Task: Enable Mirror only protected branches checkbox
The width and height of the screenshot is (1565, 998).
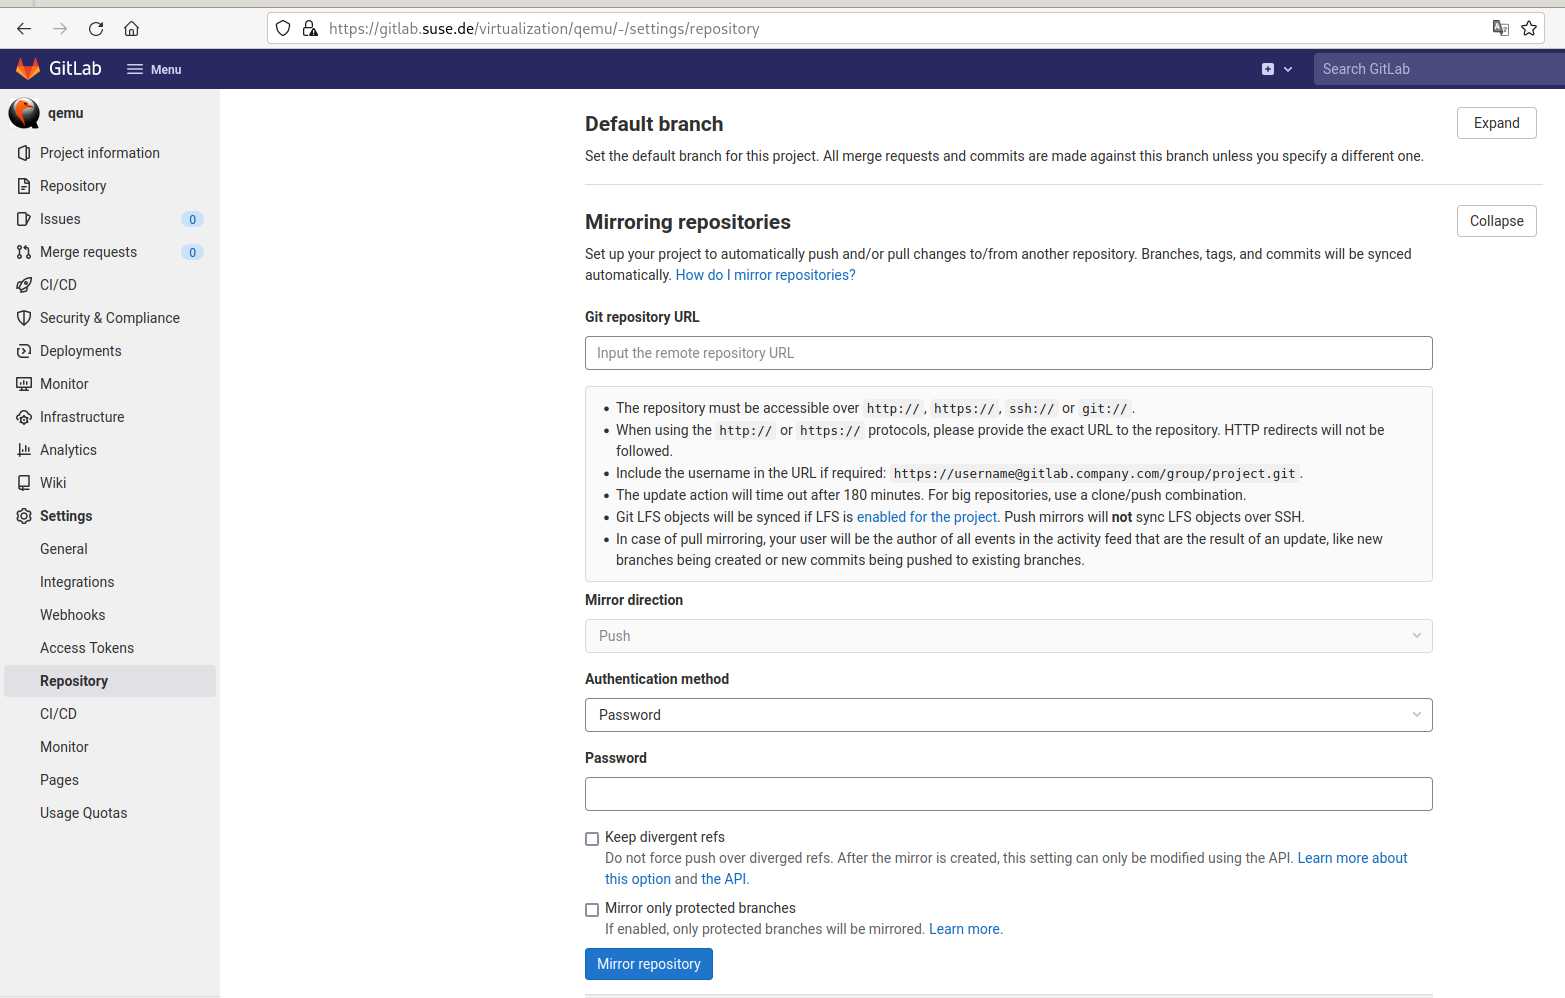Action: coord(592,910)
